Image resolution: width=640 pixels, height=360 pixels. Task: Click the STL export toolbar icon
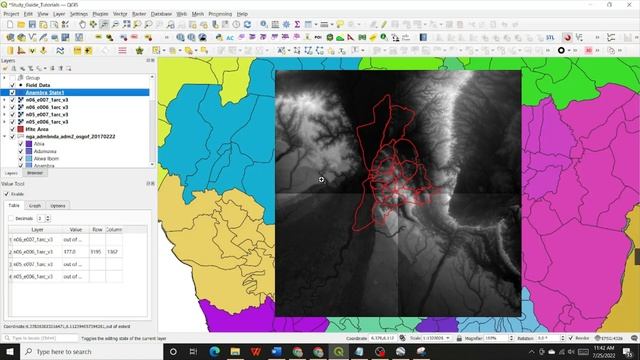click(x=550, y=38)
